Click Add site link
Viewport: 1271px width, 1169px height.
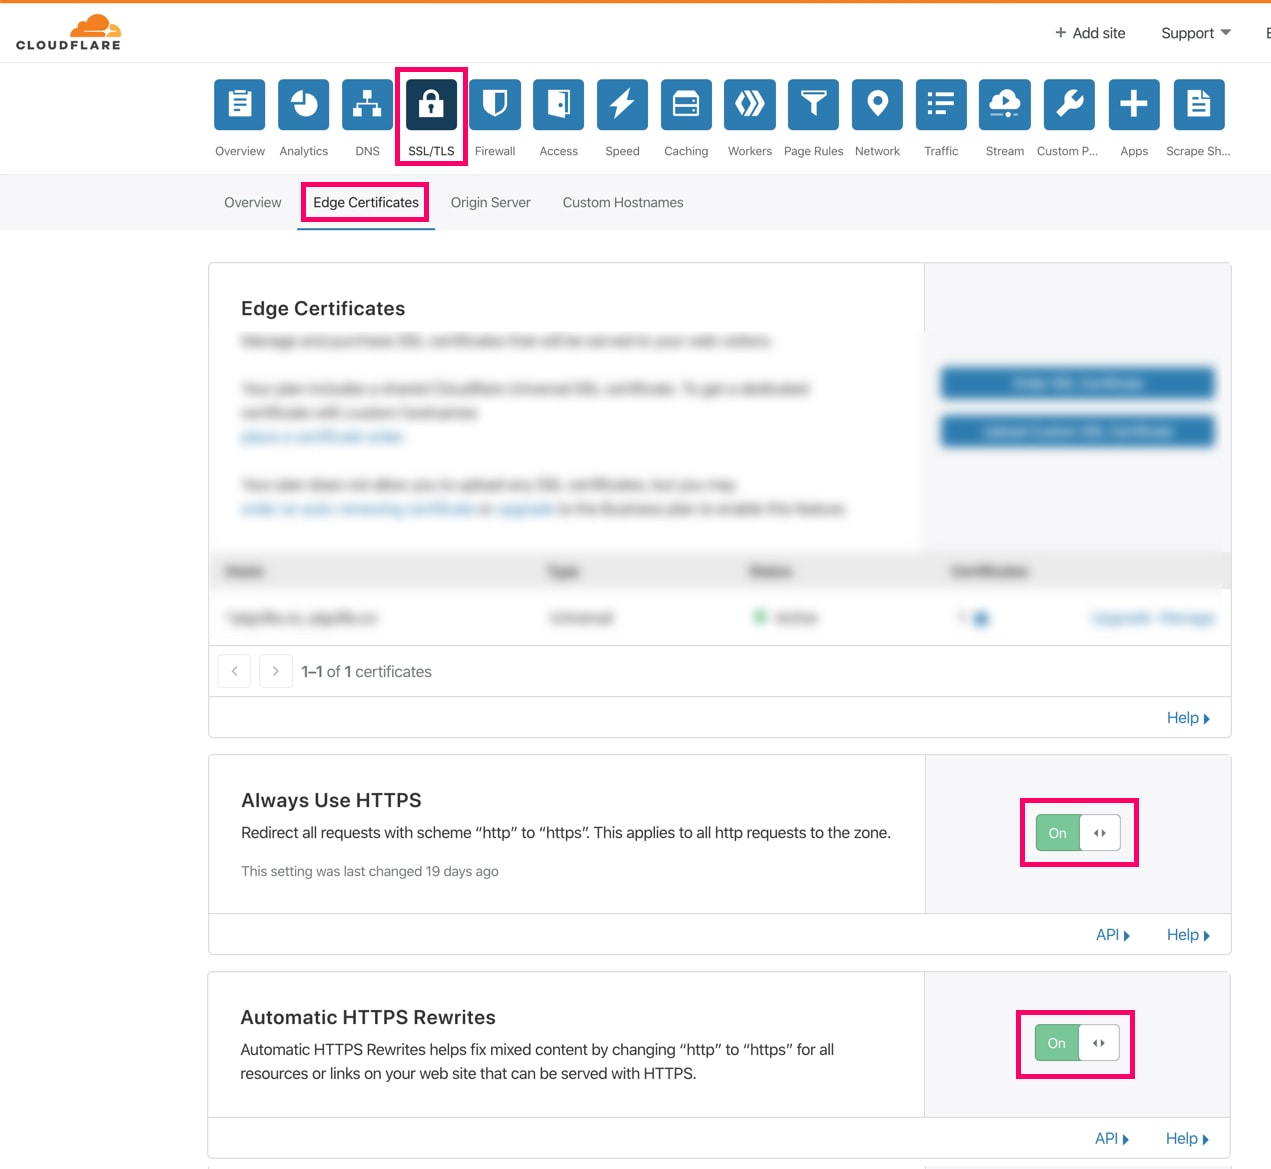(1090, 33)
